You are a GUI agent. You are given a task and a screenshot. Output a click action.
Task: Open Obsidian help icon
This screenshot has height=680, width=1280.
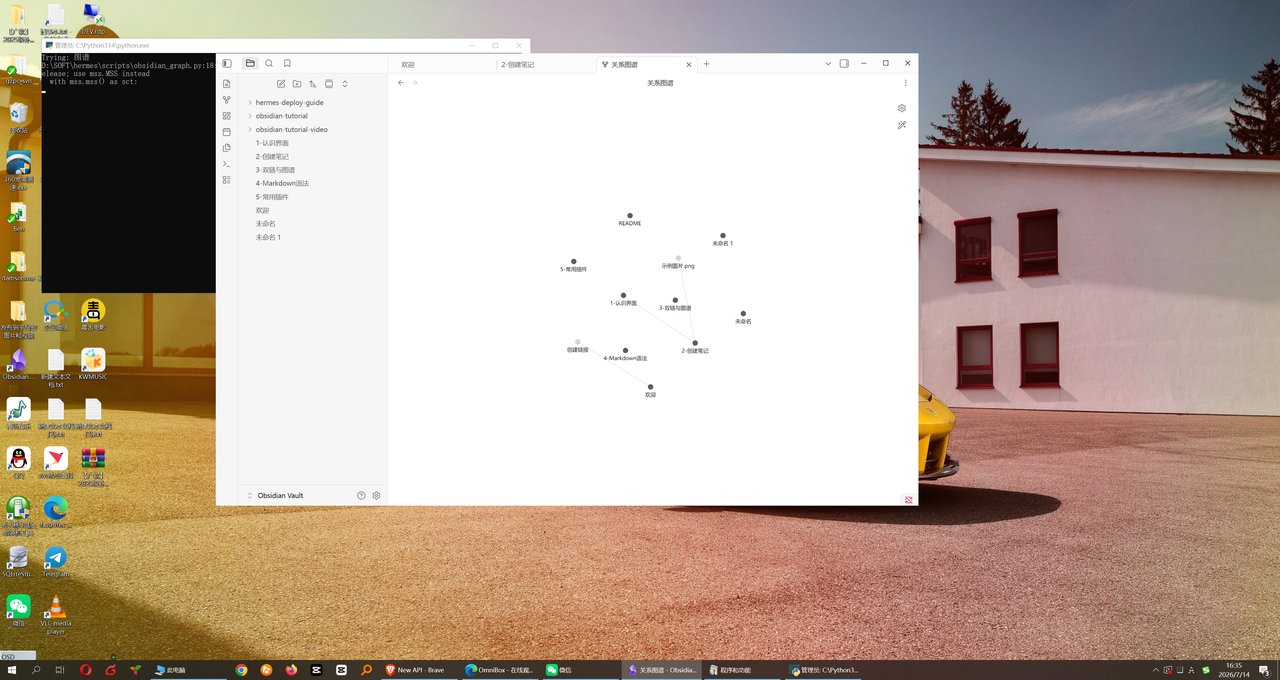click(361, 496)
